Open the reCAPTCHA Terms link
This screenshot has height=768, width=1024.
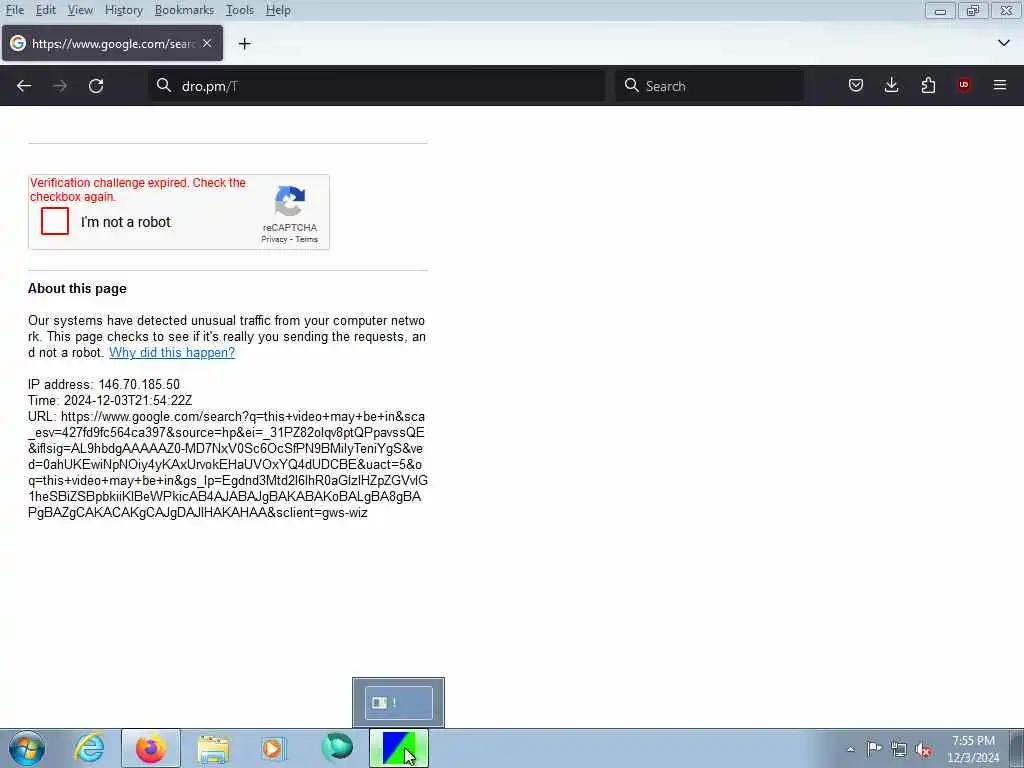pos(306,239)
